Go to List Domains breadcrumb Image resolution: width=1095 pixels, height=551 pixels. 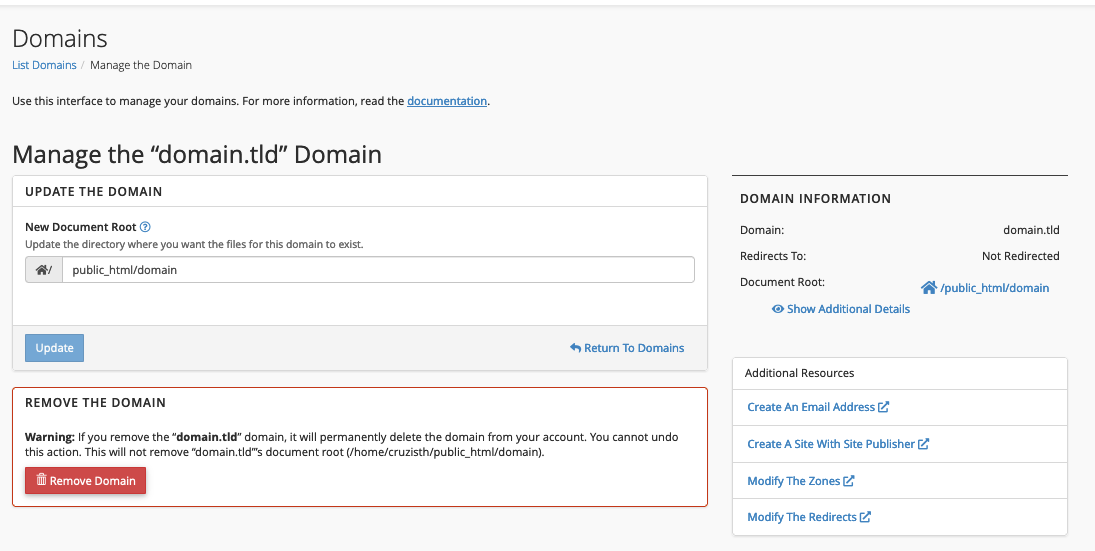(x=44, y=65)
